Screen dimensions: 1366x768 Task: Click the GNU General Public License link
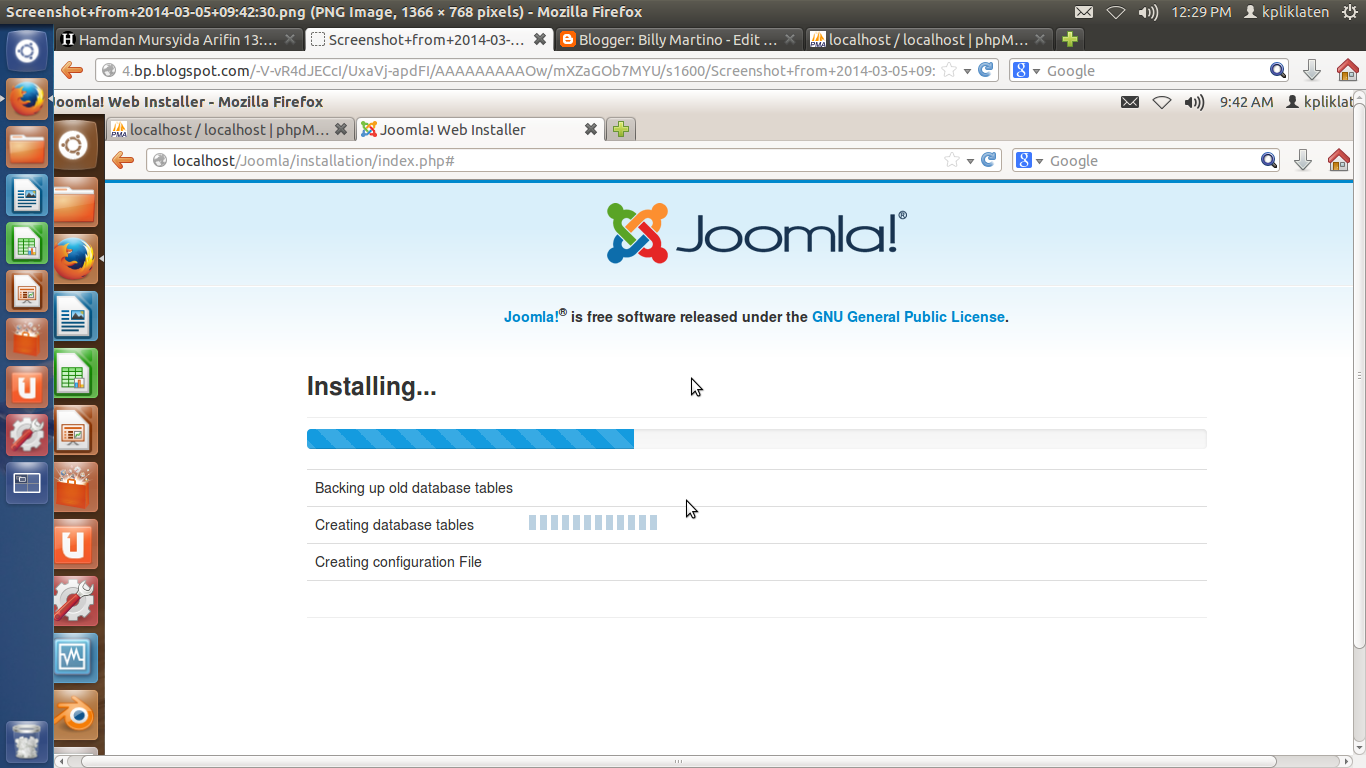908,317
